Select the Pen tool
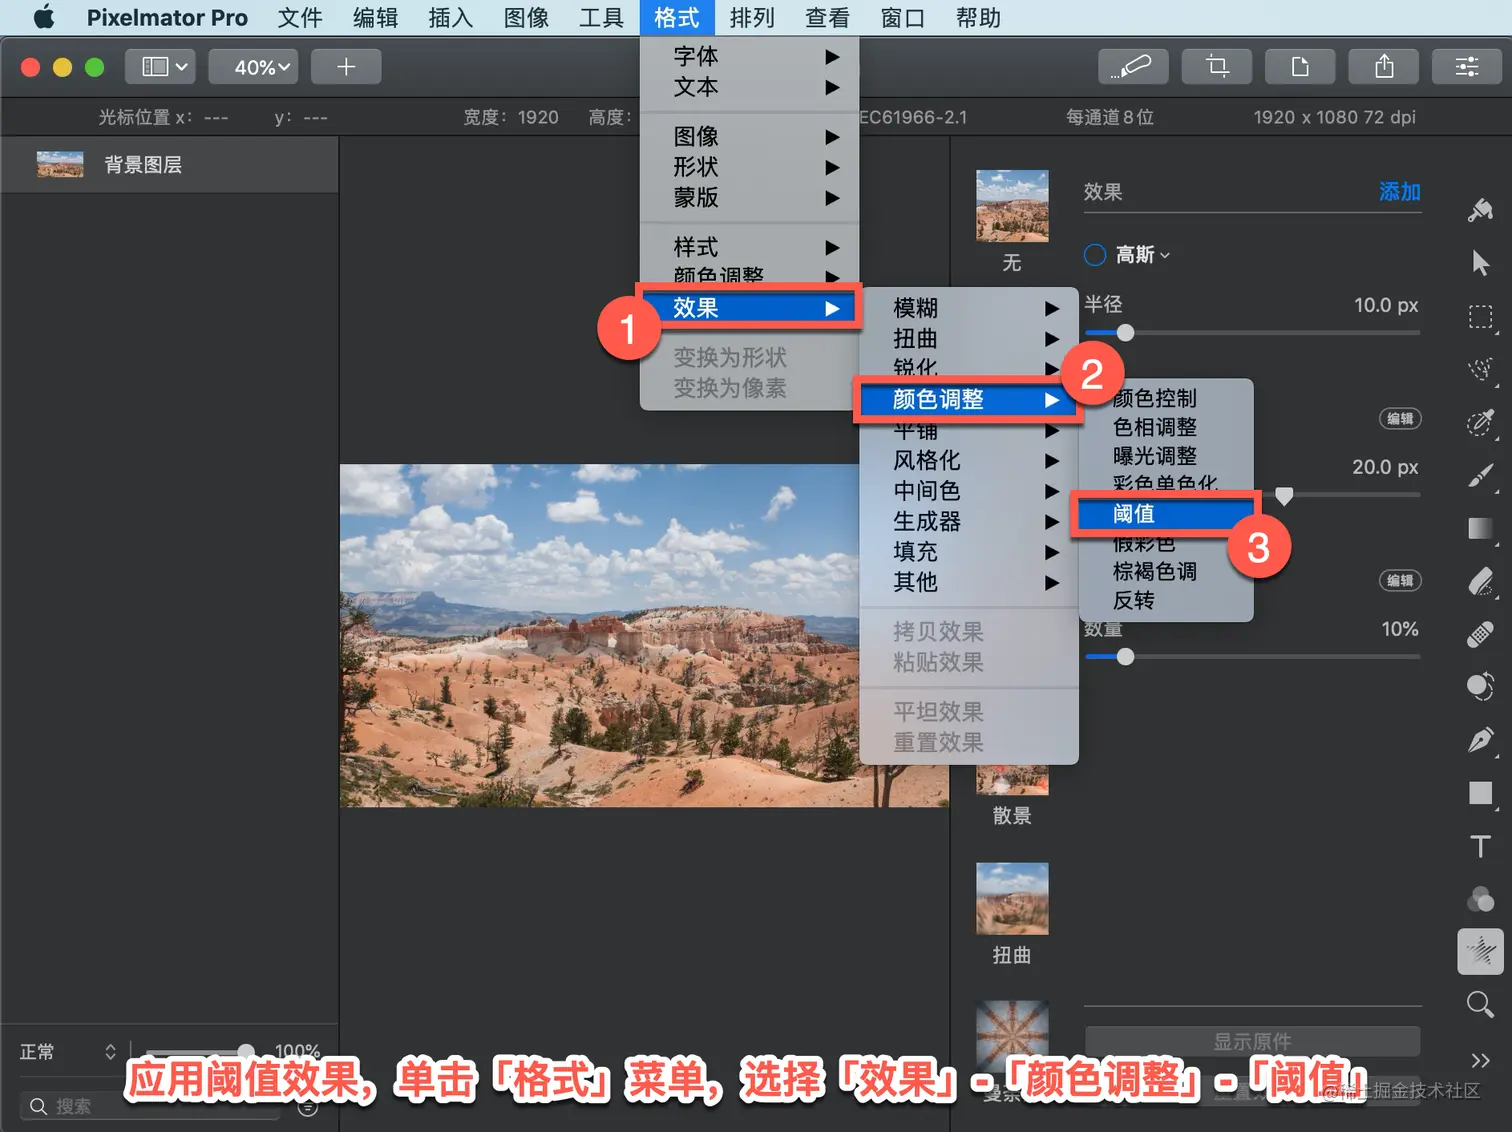This screenshot has width=1512, height=1132. point(1480,740)
